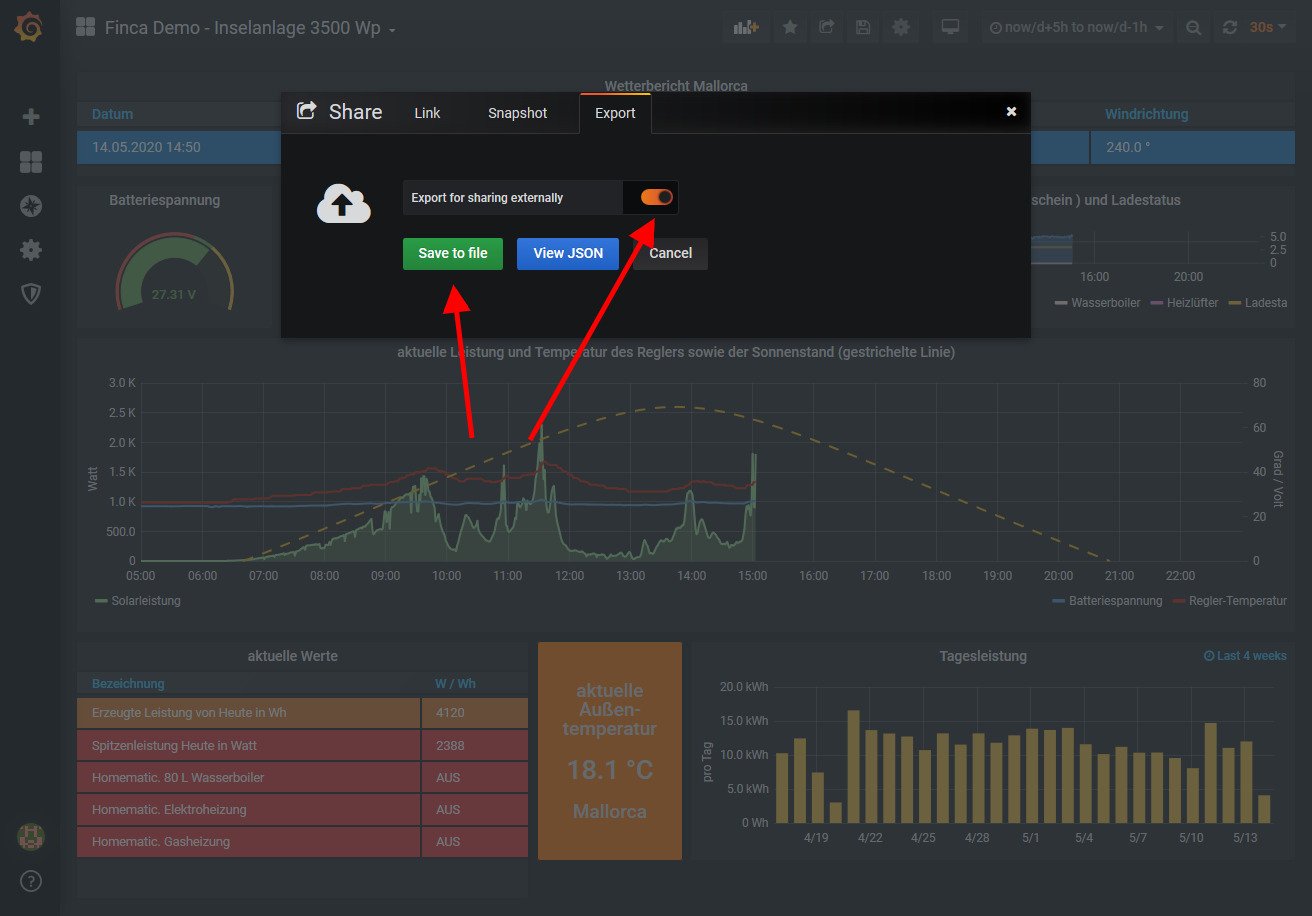1312x916 pixels.
Task: Expand the 30s refresh interval dropdown
Action: point(1267,28)
